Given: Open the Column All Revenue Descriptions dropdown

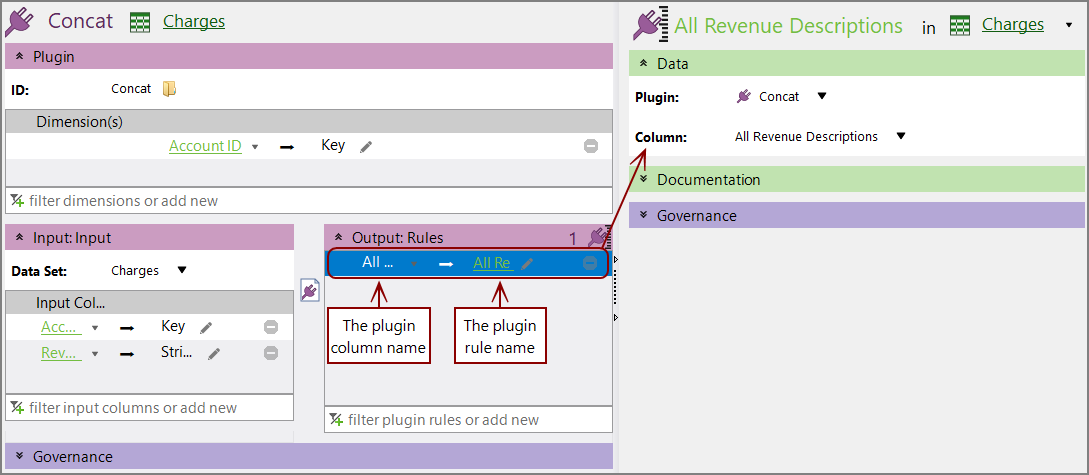Looking at the screenshot, I should point(901,136).
